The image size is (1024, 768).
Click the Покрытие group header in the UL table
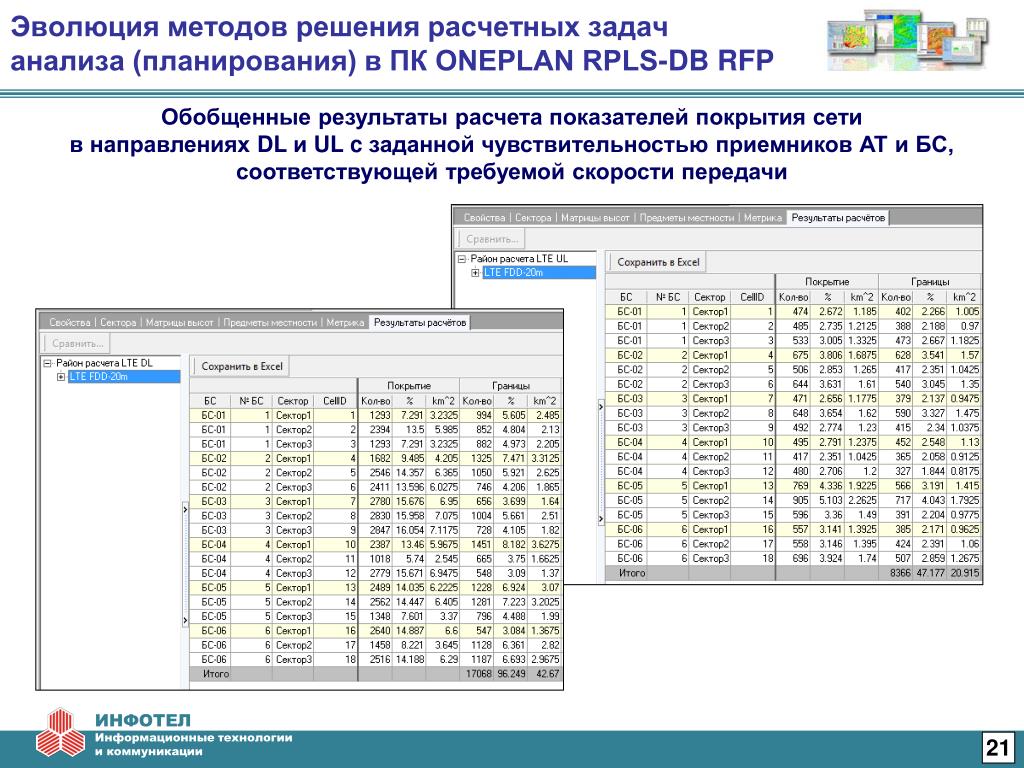click(827, 282)
